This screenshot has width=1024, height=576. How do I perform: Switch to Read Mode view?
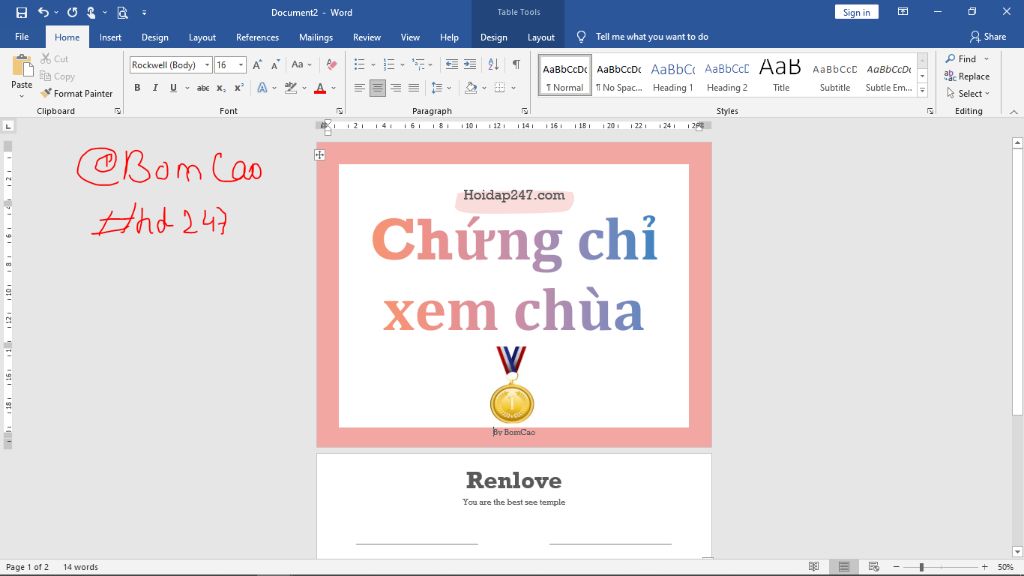click(814, 567)
